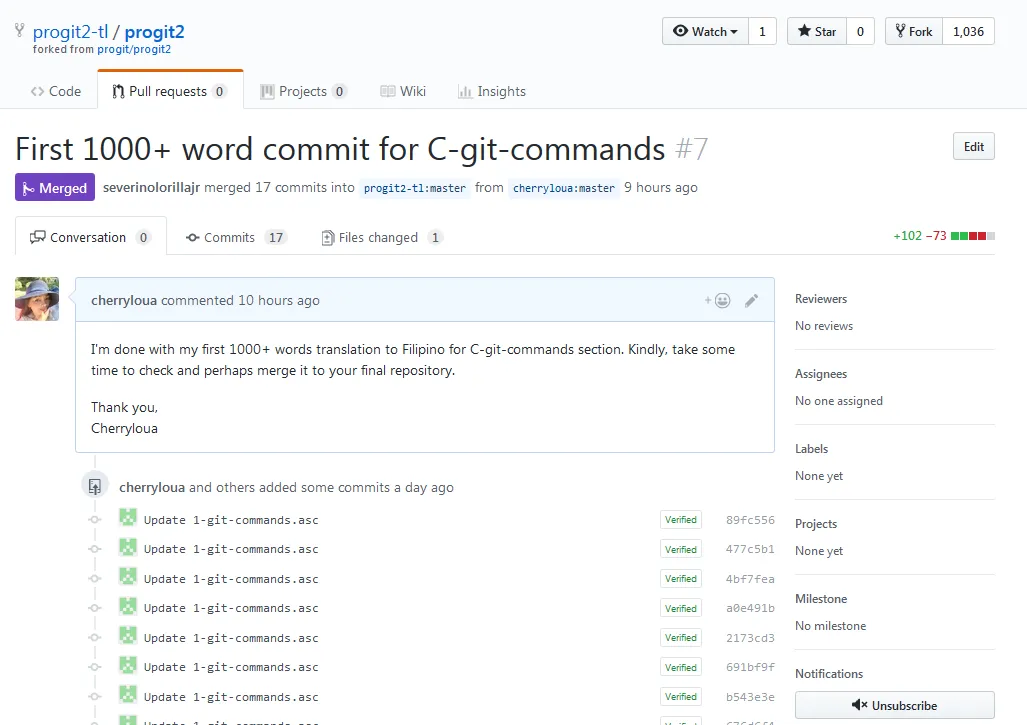Open the progit2-tl owner link
Screen dimensions: 1027x725
point(70,31)
